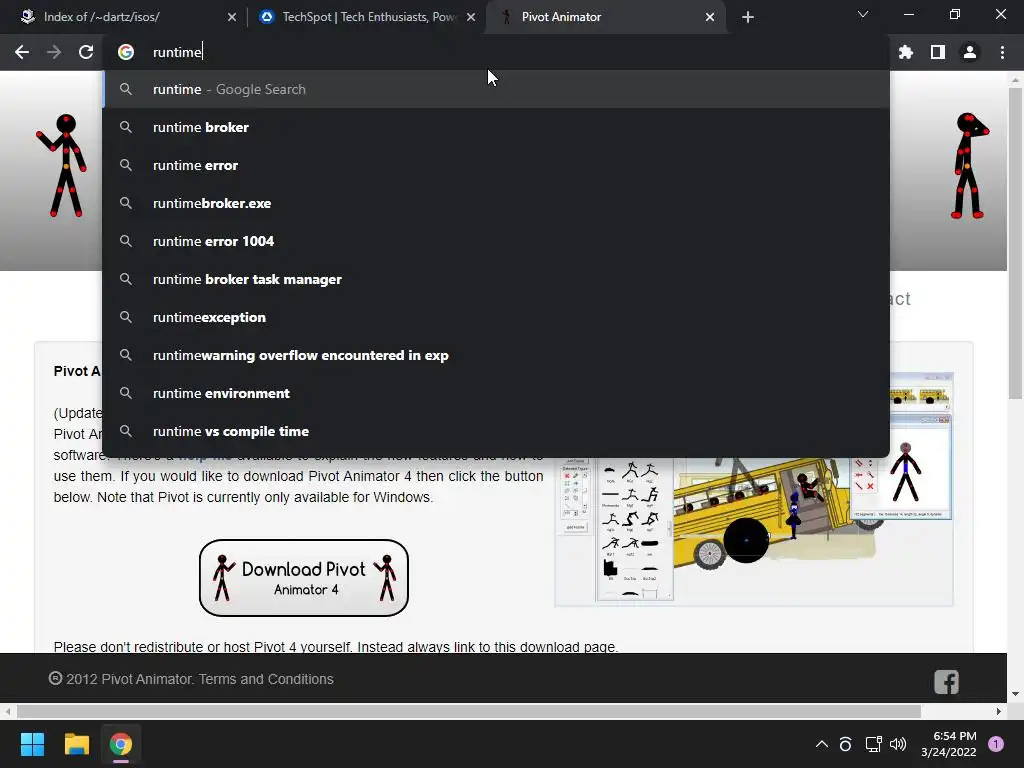Choose the 'runtime broker' suggestion
This screenshot has height=768, width=1024.
[x=496, y=127]
